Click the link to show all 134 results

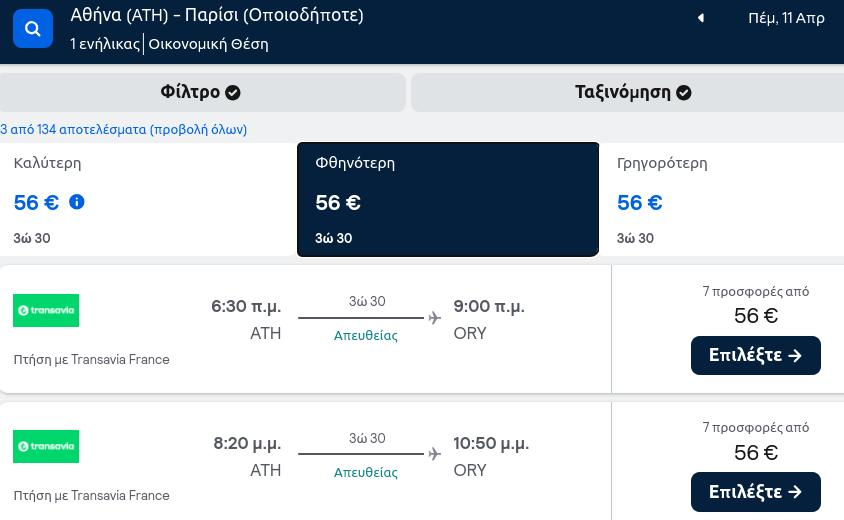click(123, 130)
